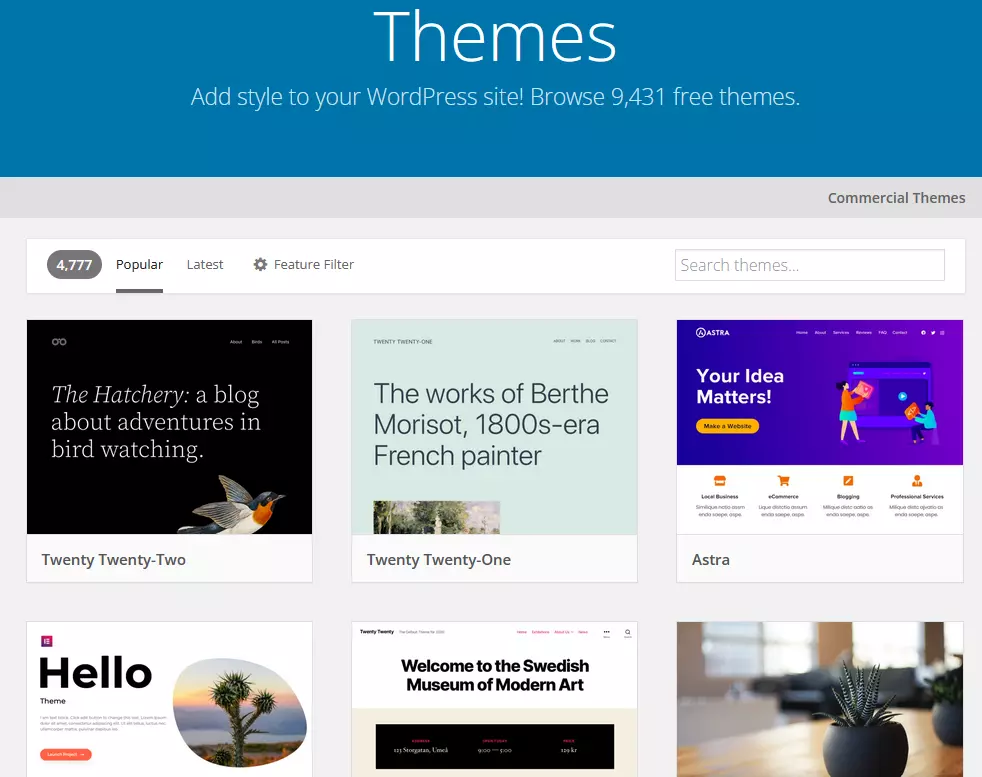Click the Professional Services icon in Astra preview

(917, 481)
